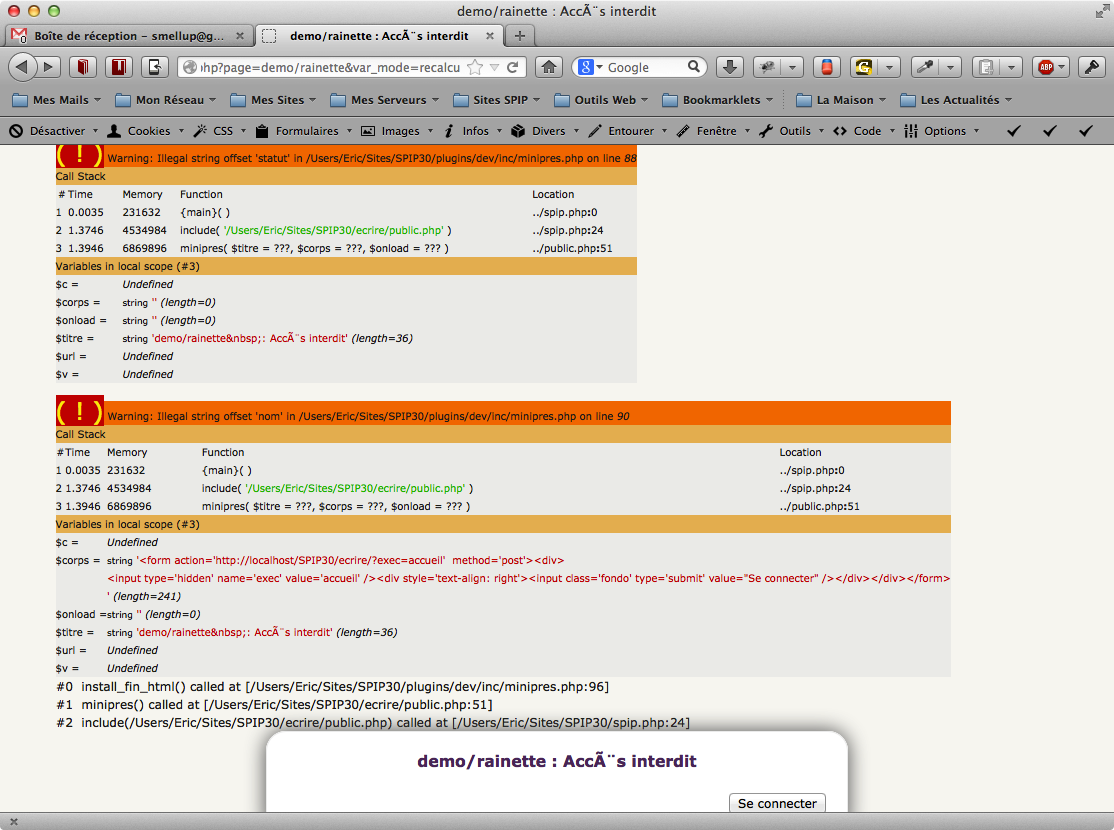Click the first checkmark validation icon
The width and height of the screenshot is (1114, 830).
[1014, 131]
